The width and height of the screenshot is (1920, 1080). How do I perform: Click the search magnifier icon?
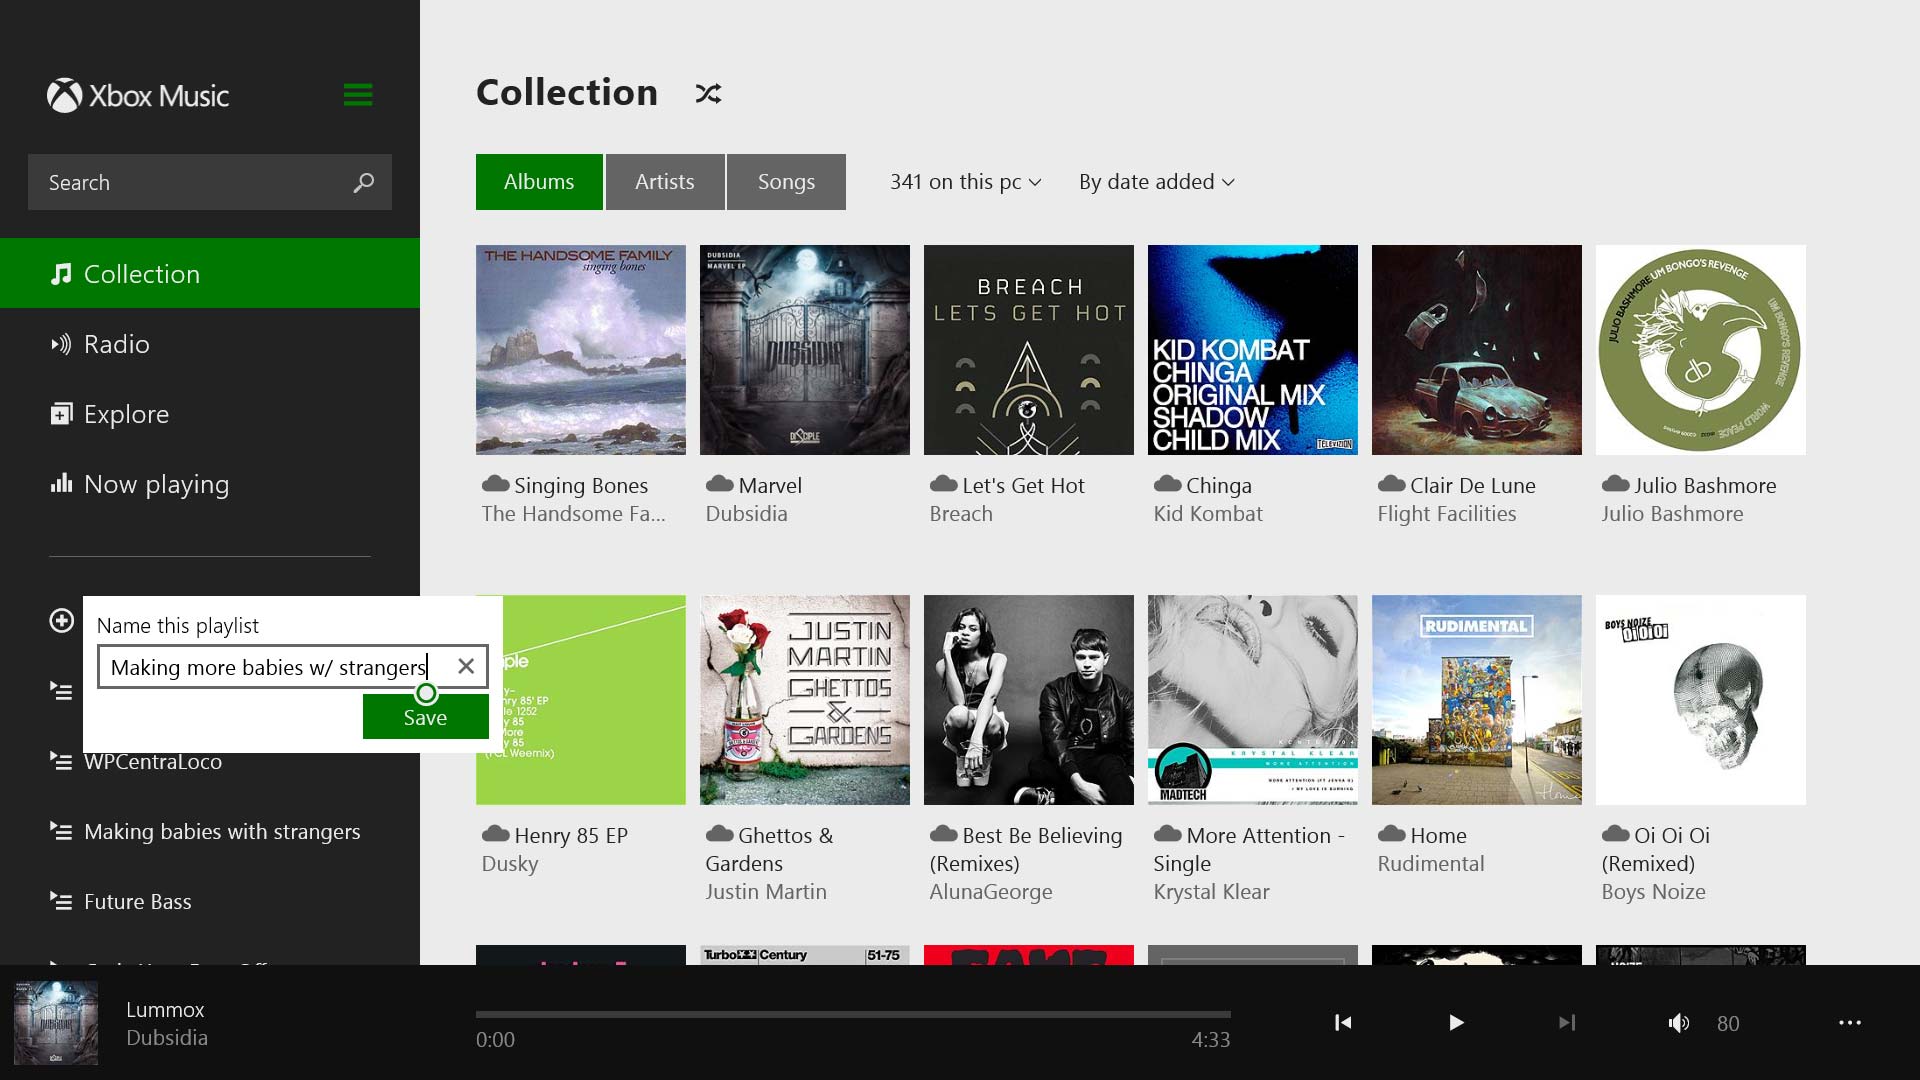pos(364,182)
